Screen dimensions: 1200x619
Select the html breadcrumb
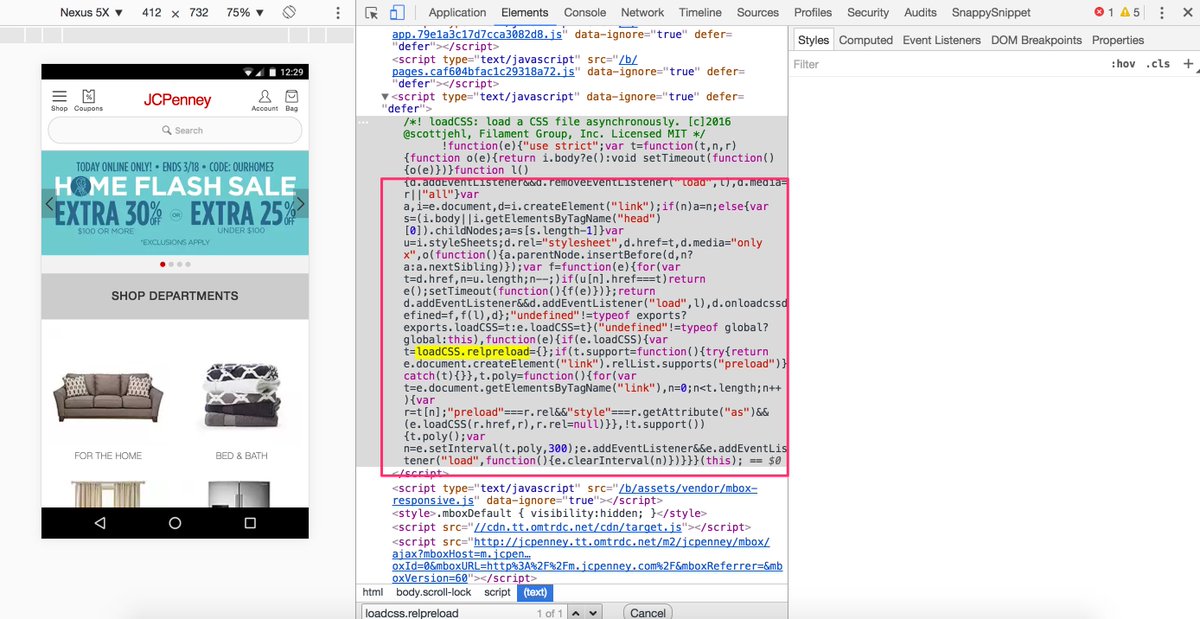[x=372, y=592]
